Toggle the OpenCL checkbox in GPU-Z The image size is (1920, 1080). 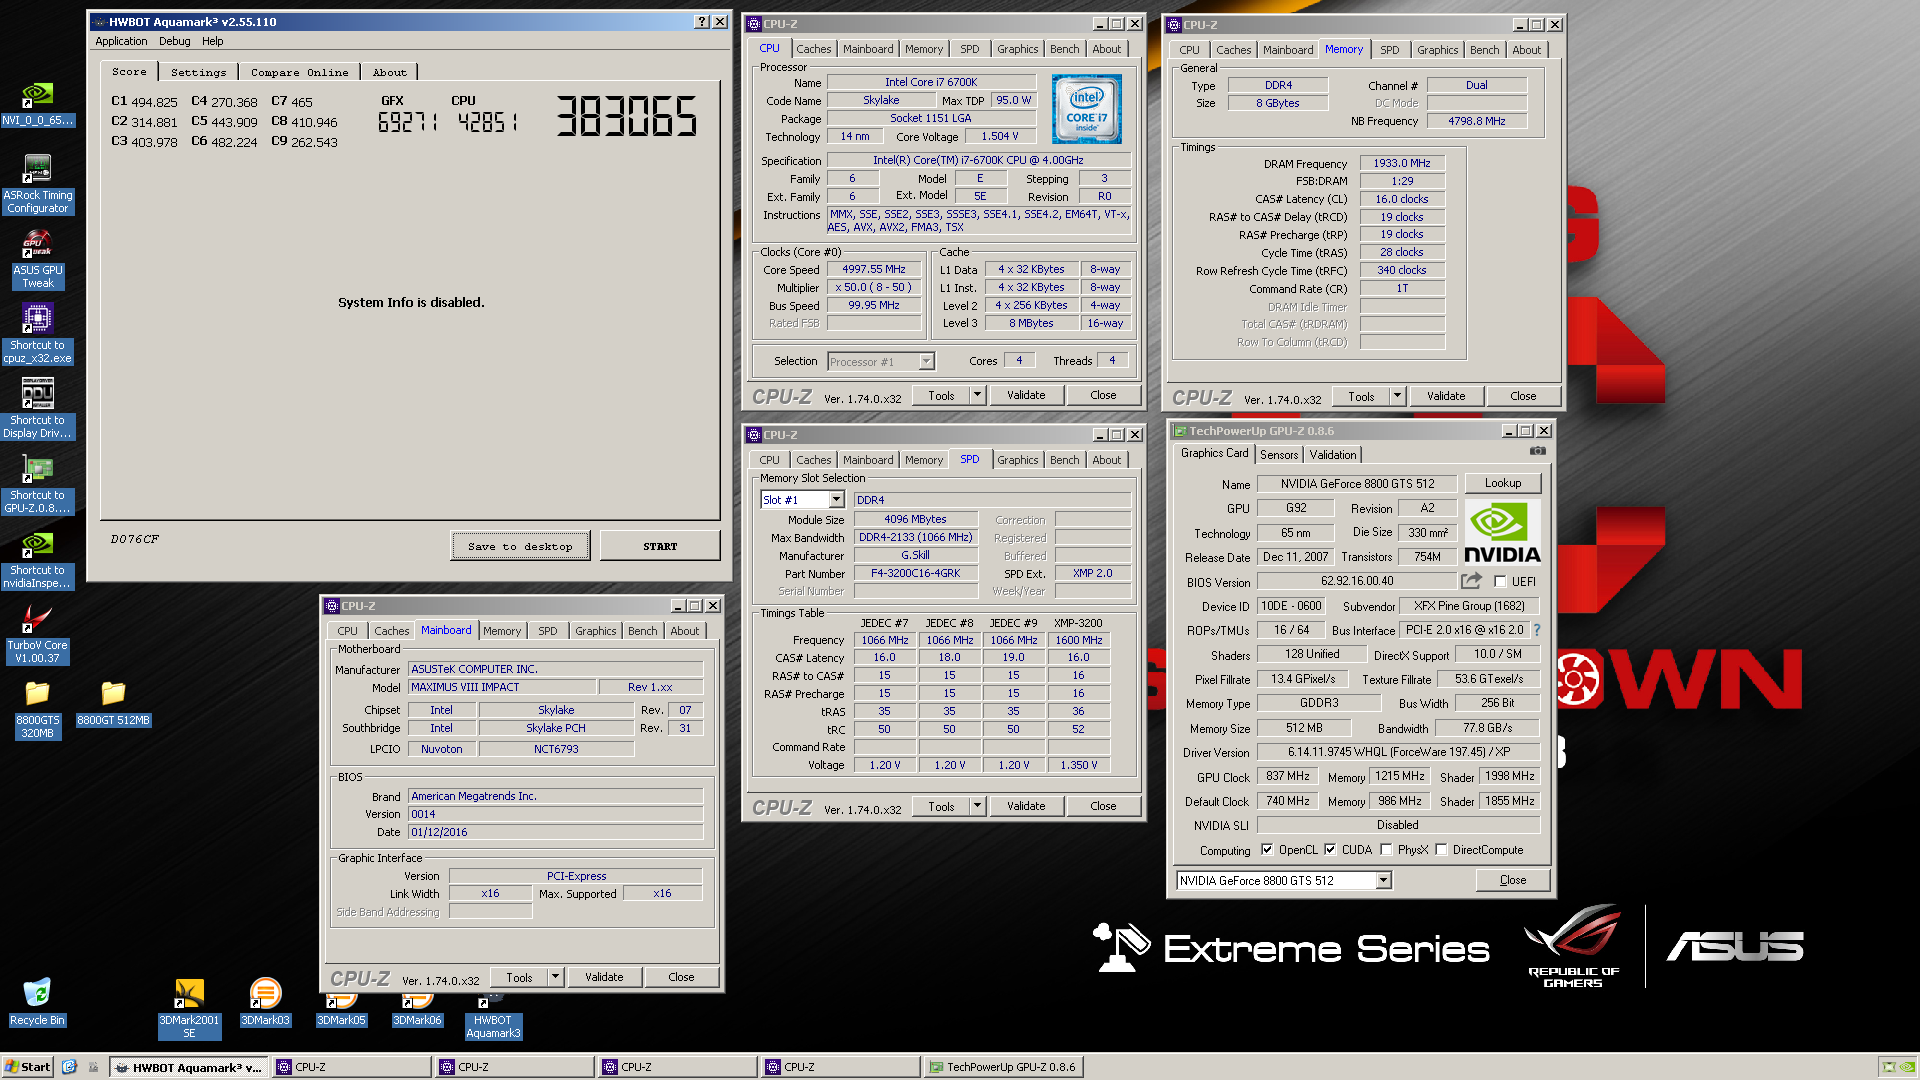pyautogui.click(x=1267, y=850)
